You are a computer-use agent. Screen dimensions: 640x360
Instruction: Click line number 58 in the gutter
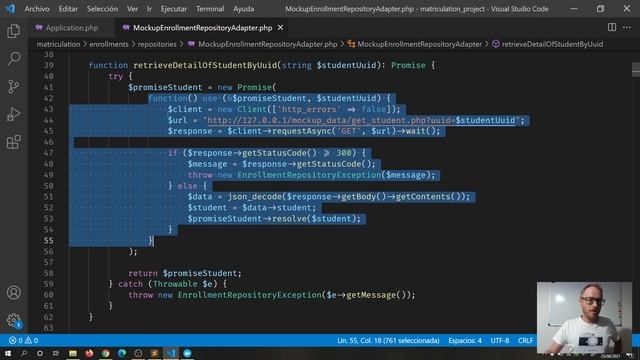pyautogui.click(x=49, y=273)
